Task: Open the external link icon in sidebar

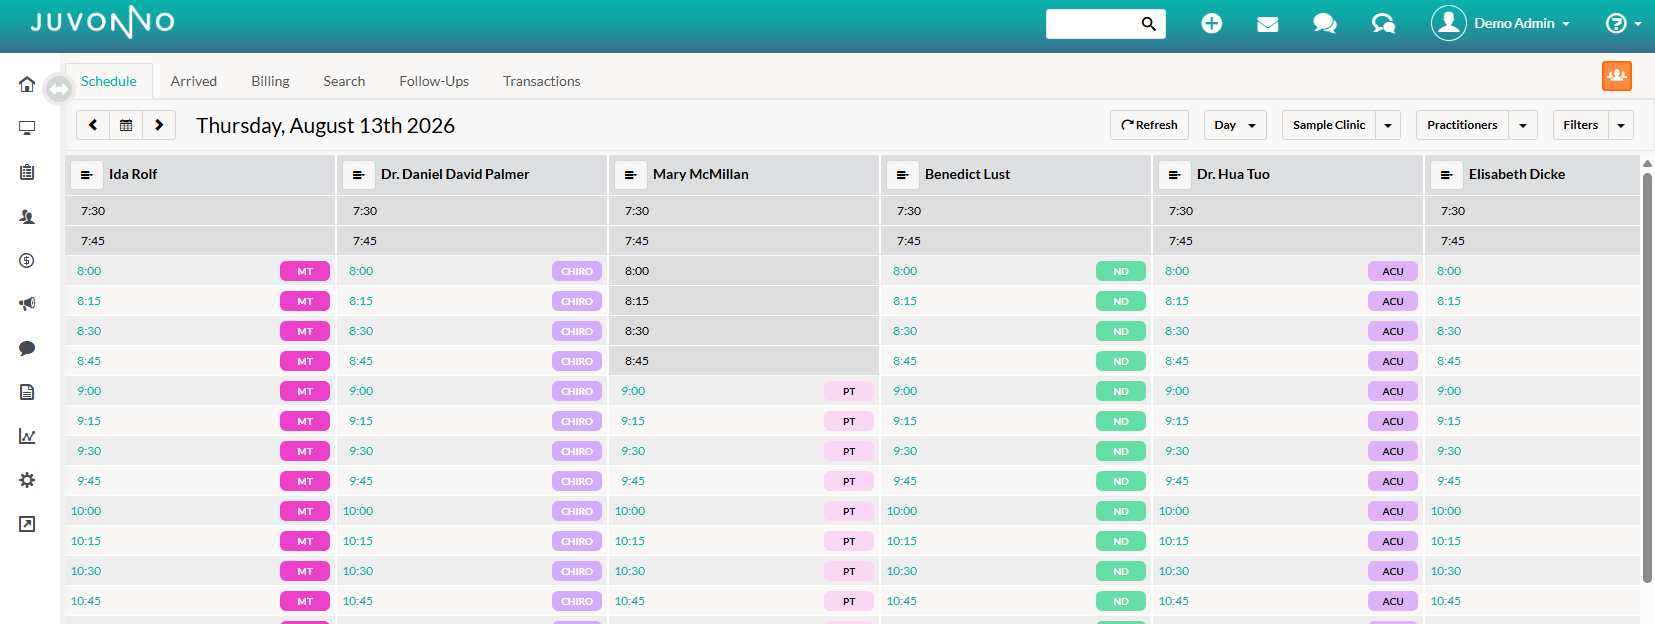Action: pos(27,524)
